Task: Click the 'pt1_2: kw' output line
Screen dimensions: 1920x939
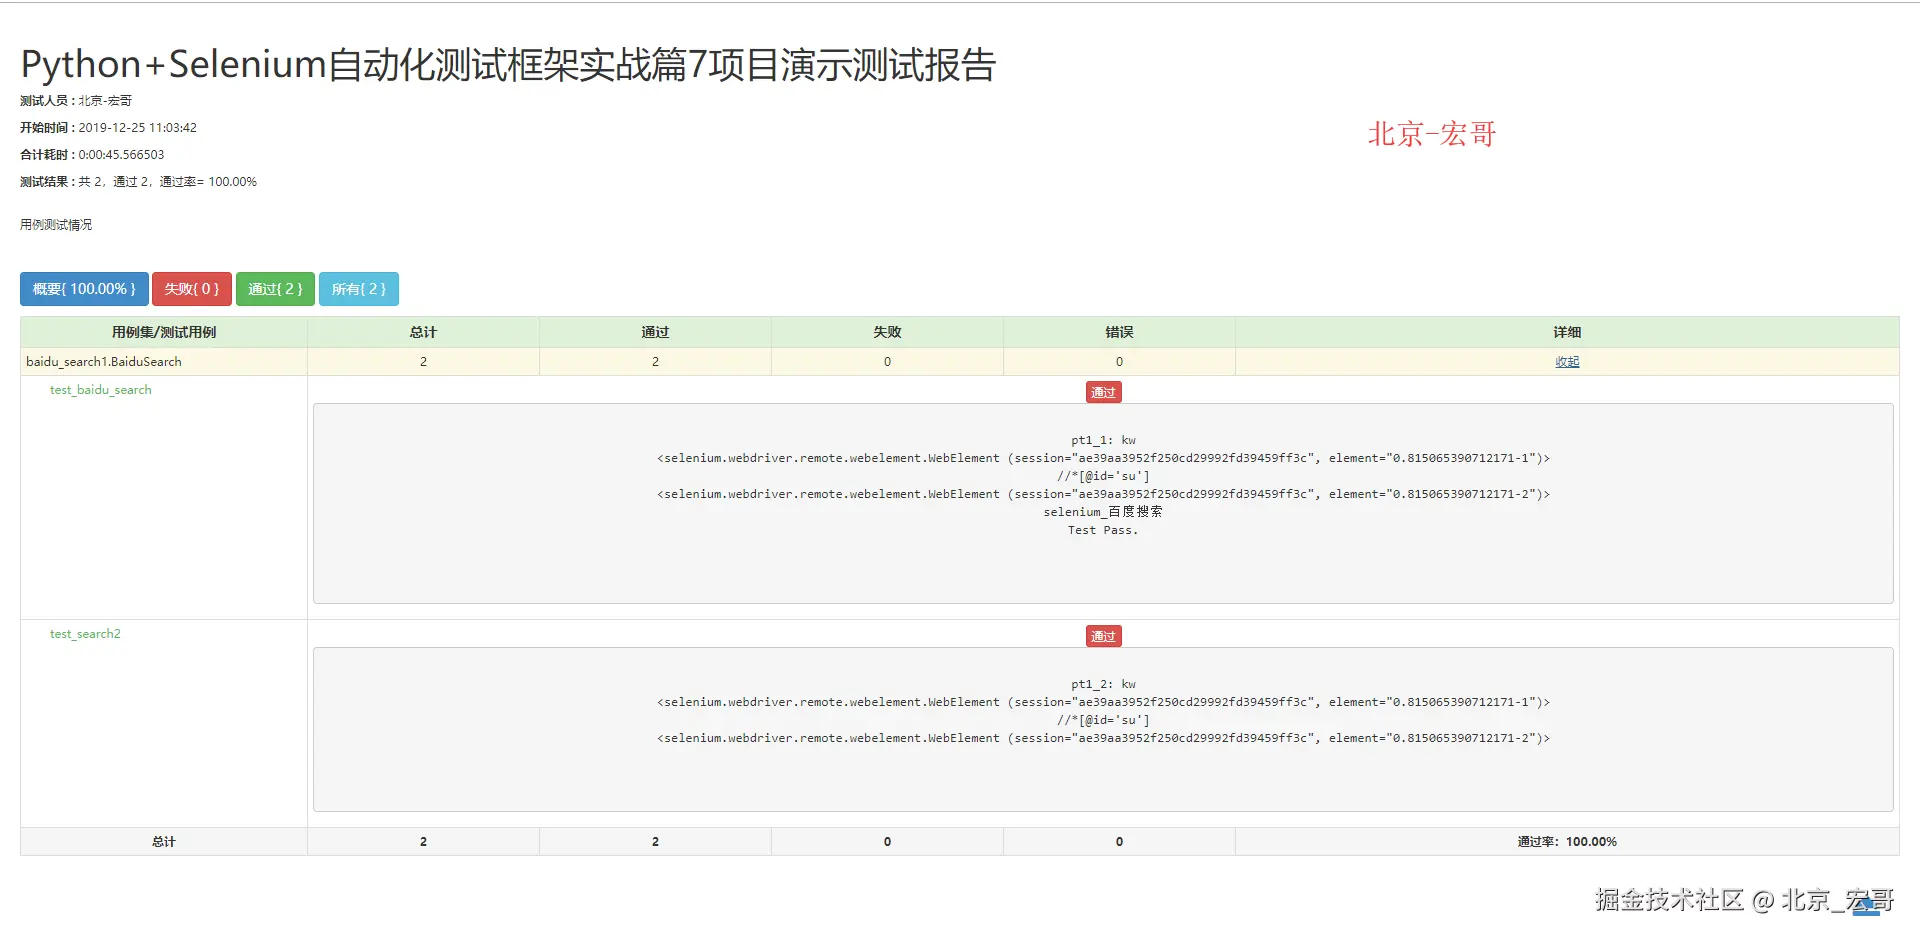Action: pyautogui.click(x=1103, y=684)
